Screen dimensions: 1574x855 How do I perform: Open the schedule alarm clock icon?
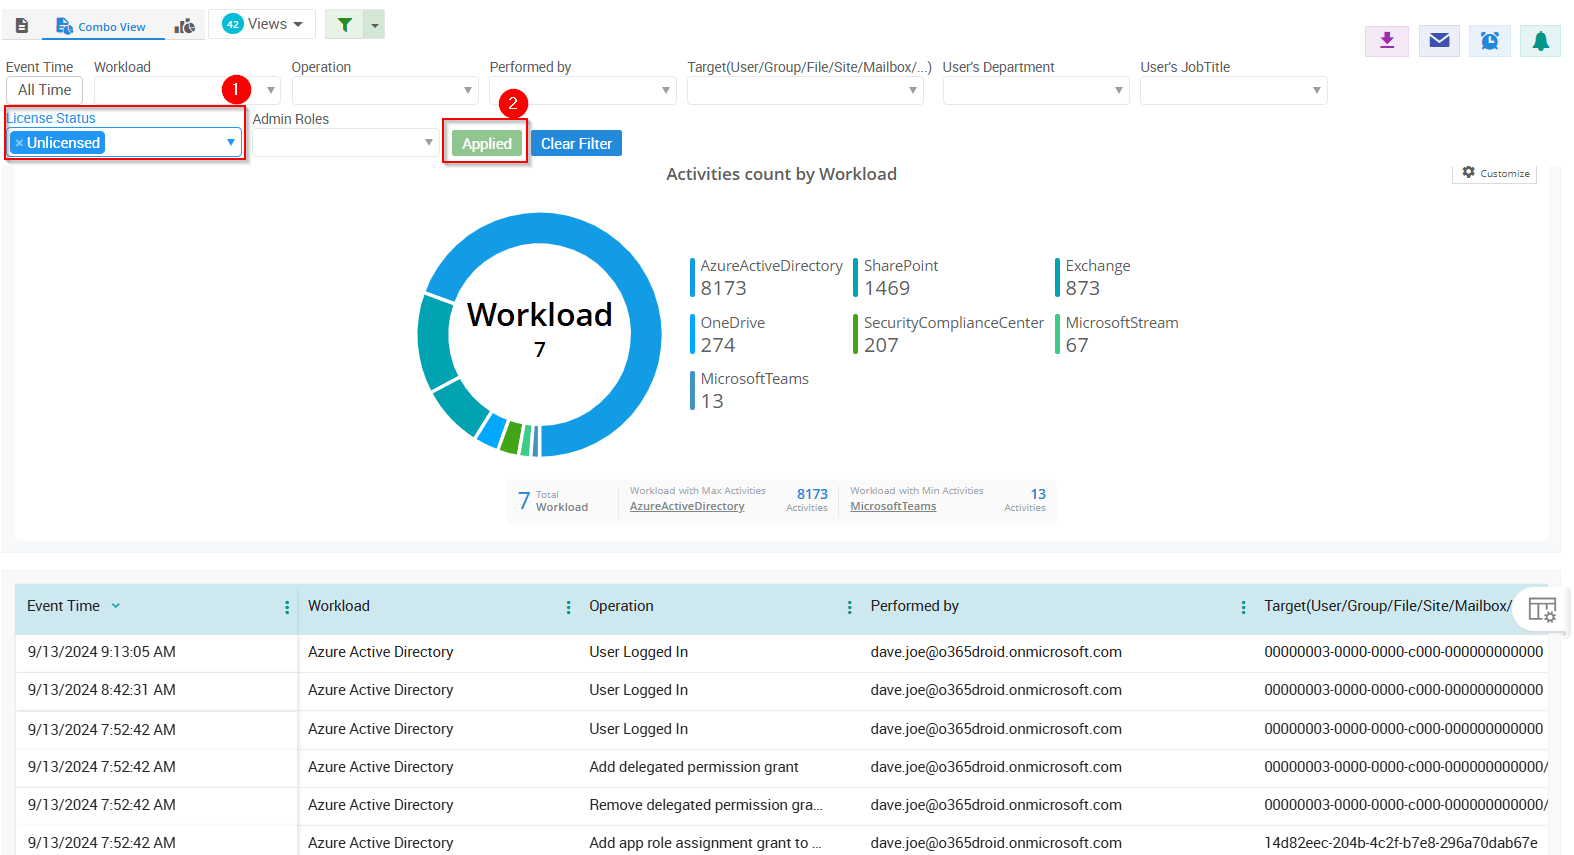(1489, 41)
